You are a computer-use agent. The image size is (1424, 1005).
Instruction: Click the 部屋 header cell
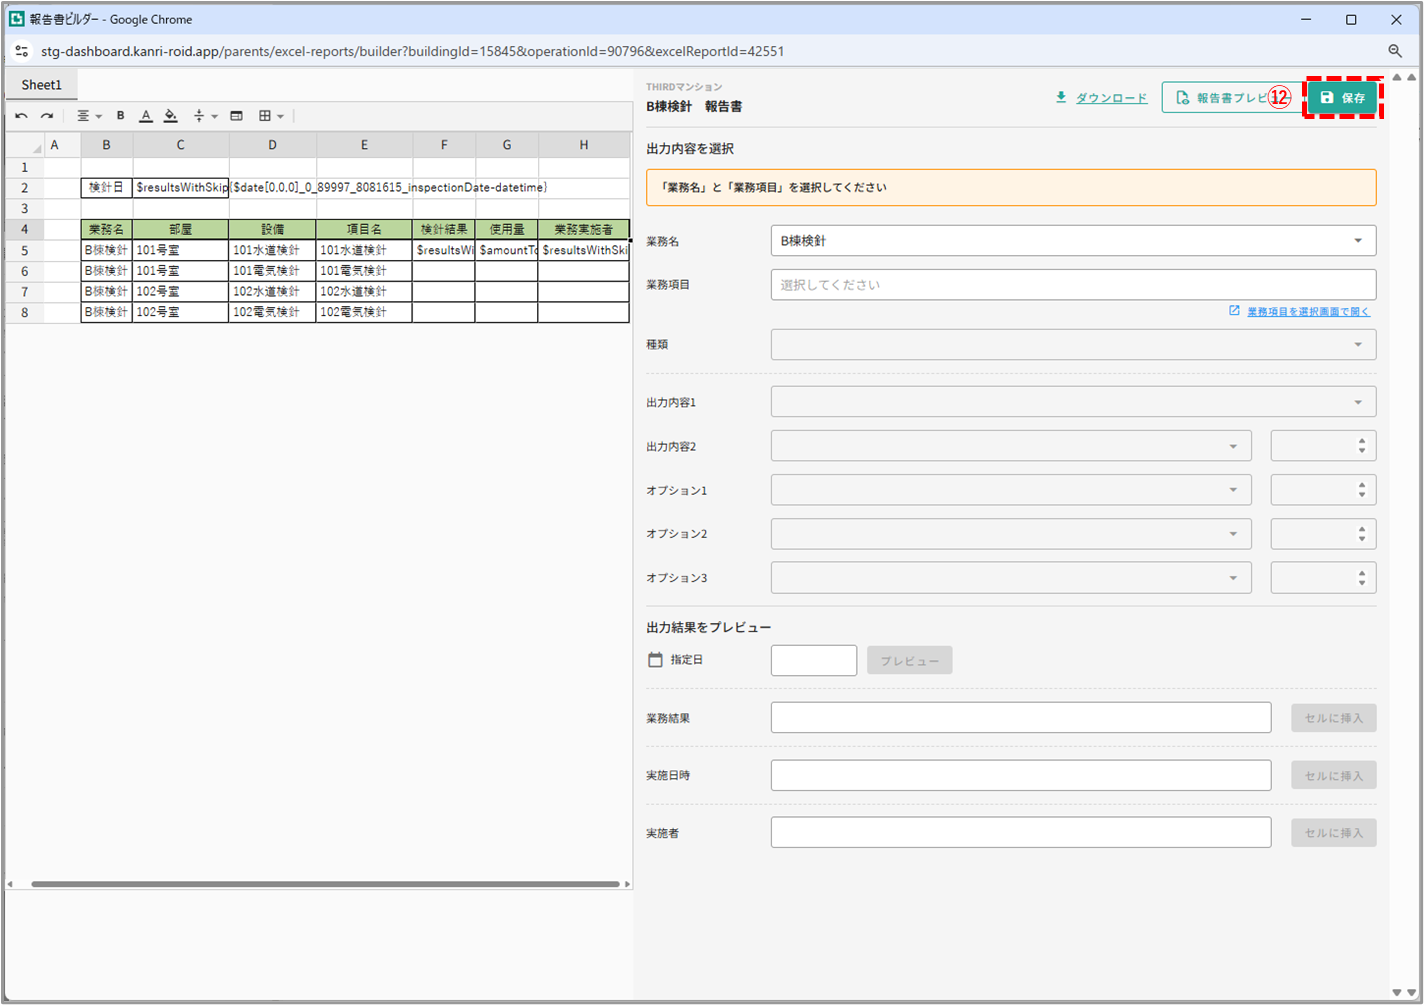tap(181, 230)
